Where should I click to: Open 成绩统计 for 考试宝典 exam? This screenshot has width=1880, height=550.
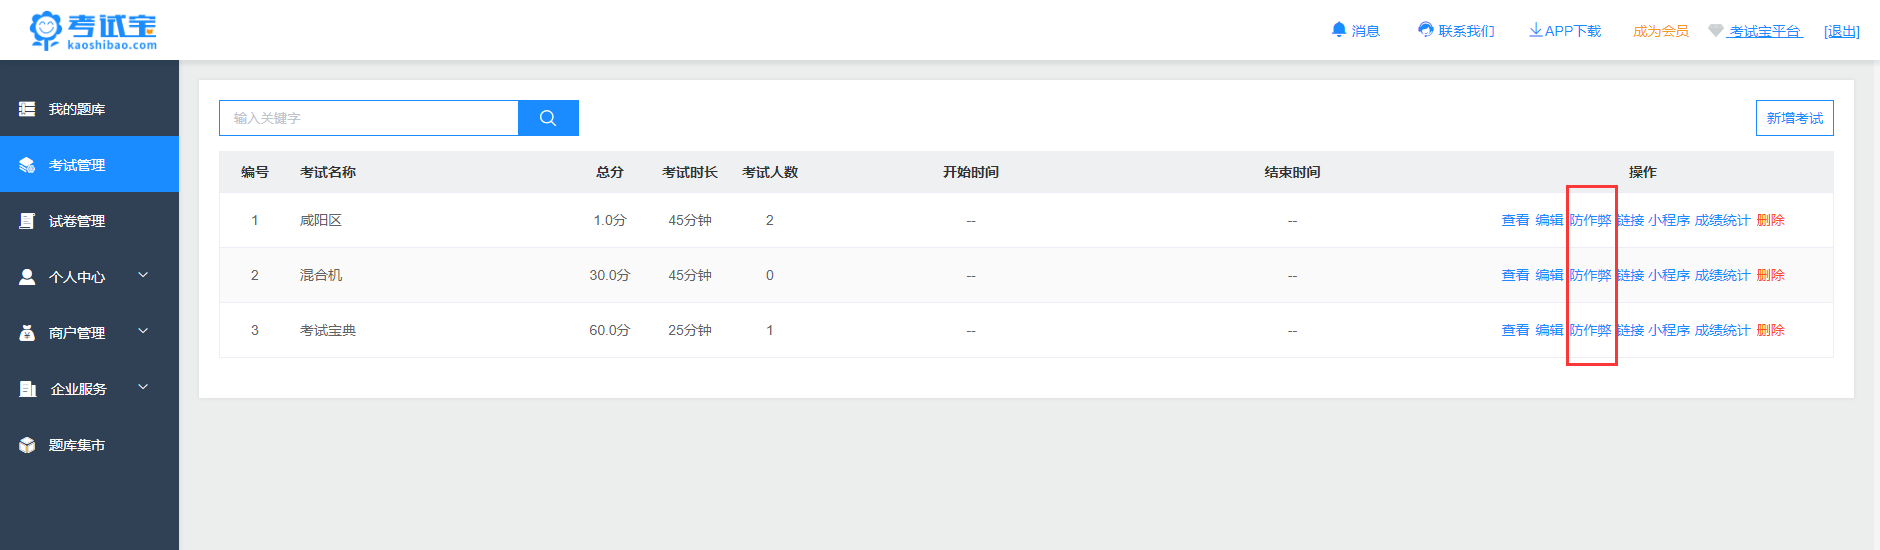point(1722,330)
